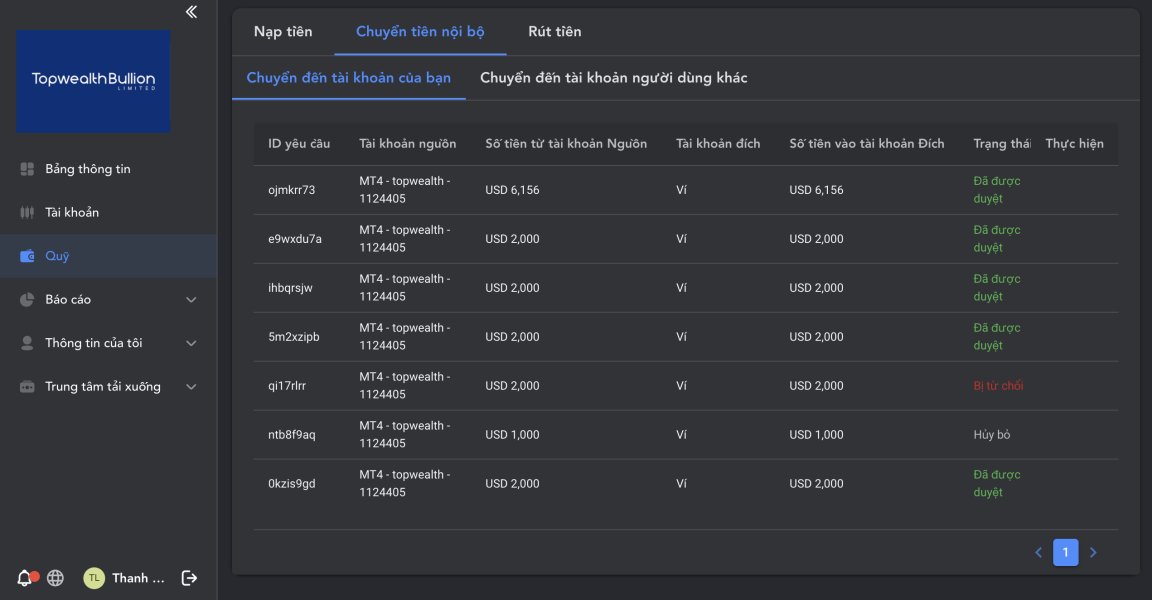Click the ID yêu cầu column header

point(299,144)
